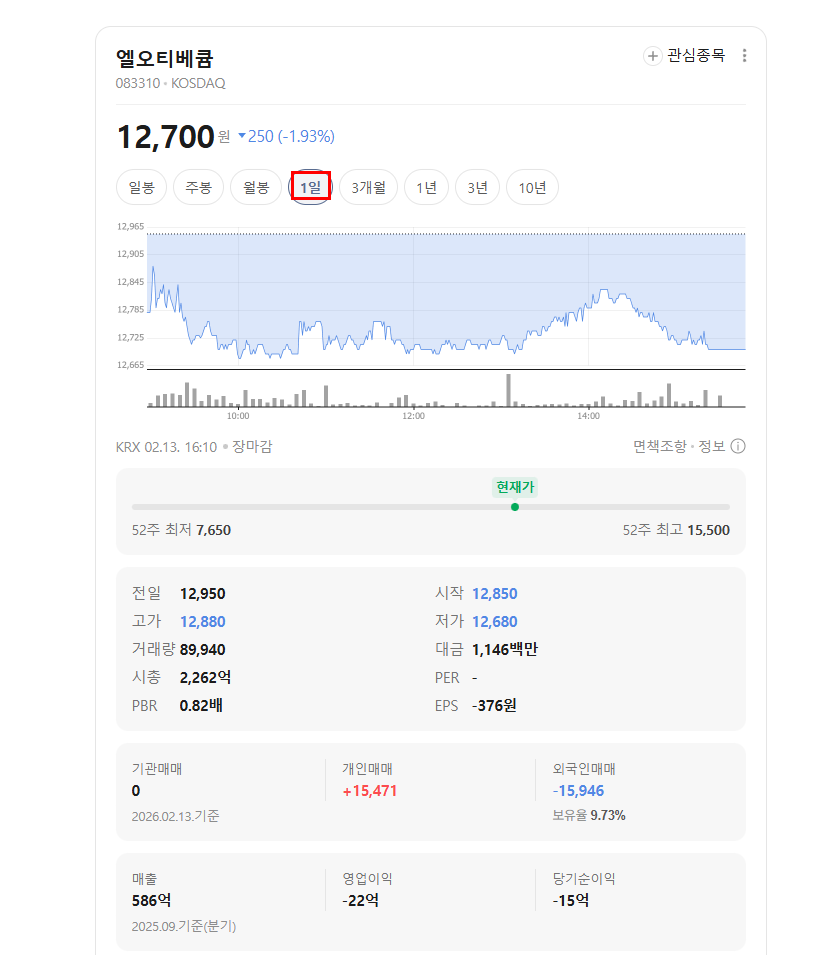Click the 장마감 market status text

point(251,446)
